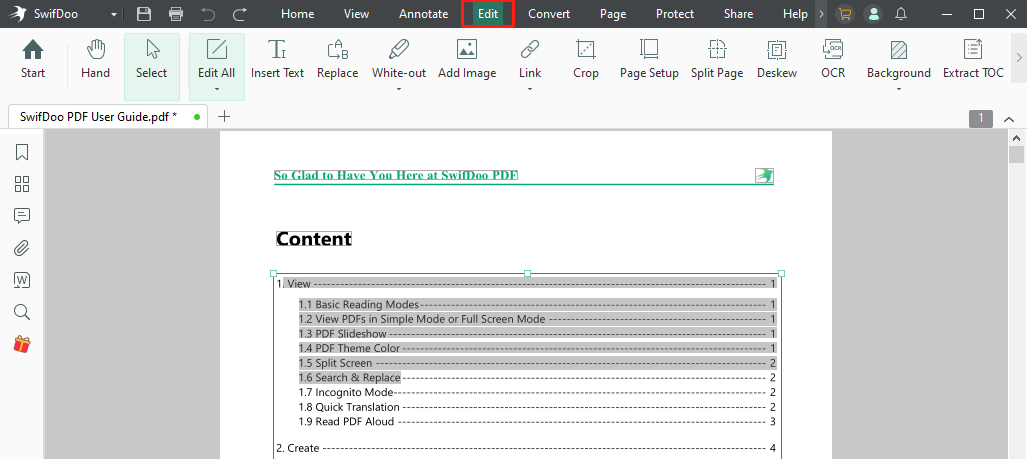Run the Deskew tool
This screenshot has width=1027, height=459.
click(x=777, y=59)
